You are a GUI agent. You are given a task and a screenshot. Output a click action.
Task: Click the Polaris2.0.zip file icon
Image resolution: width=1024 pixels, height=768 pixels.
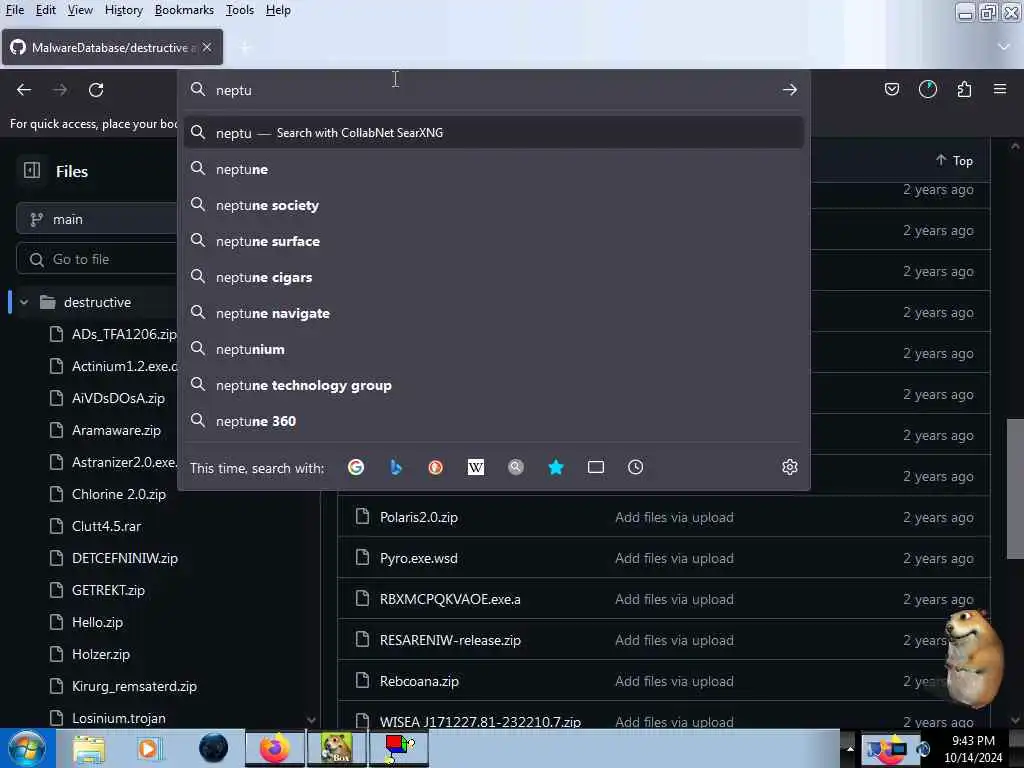362,517
